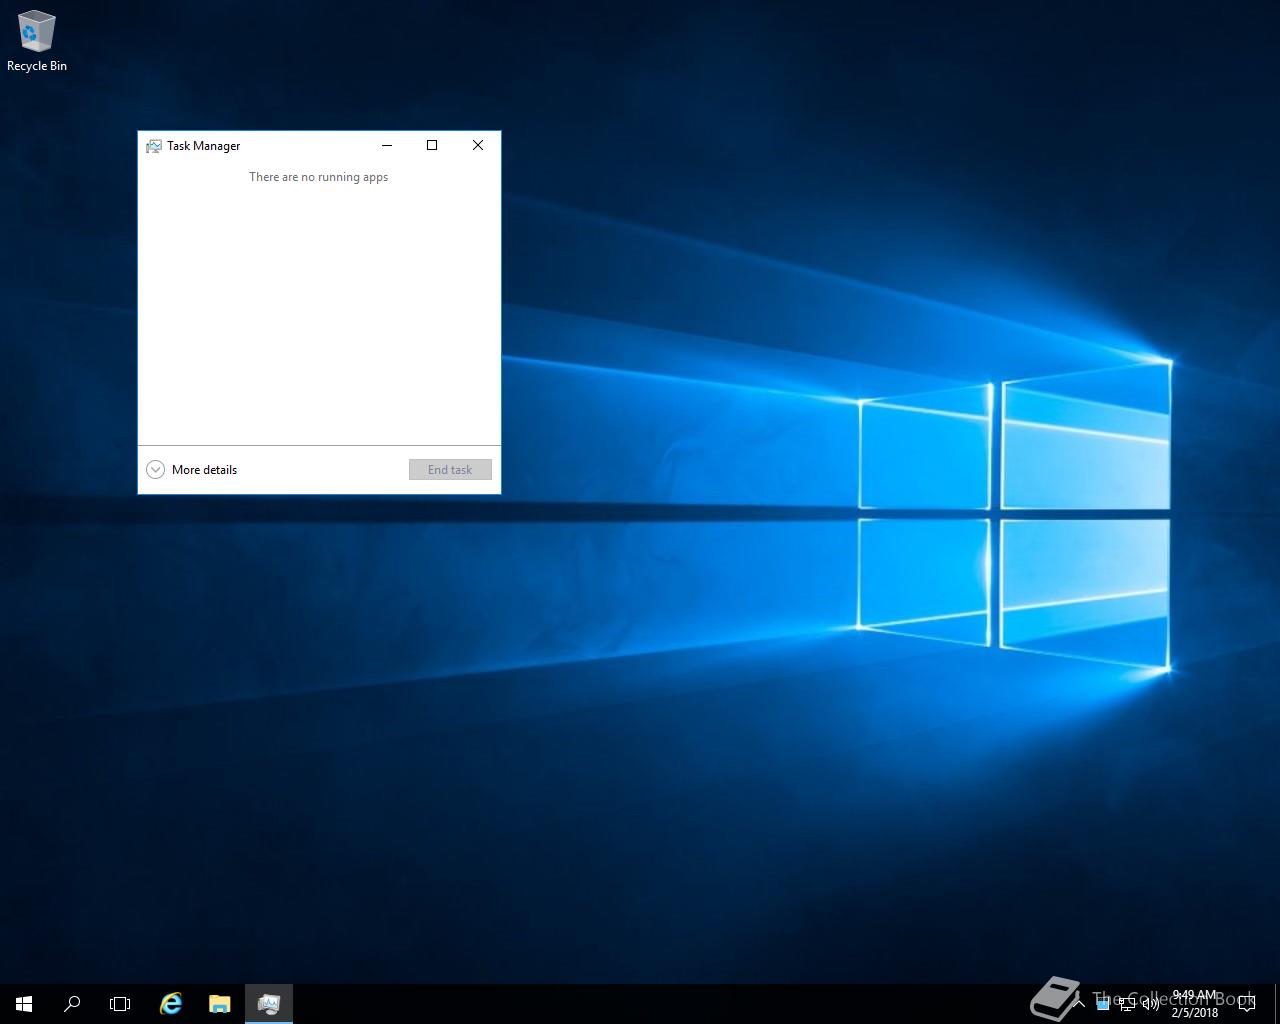
Task: Click the 'There are no running apps' text
Action: coord(318,177)
